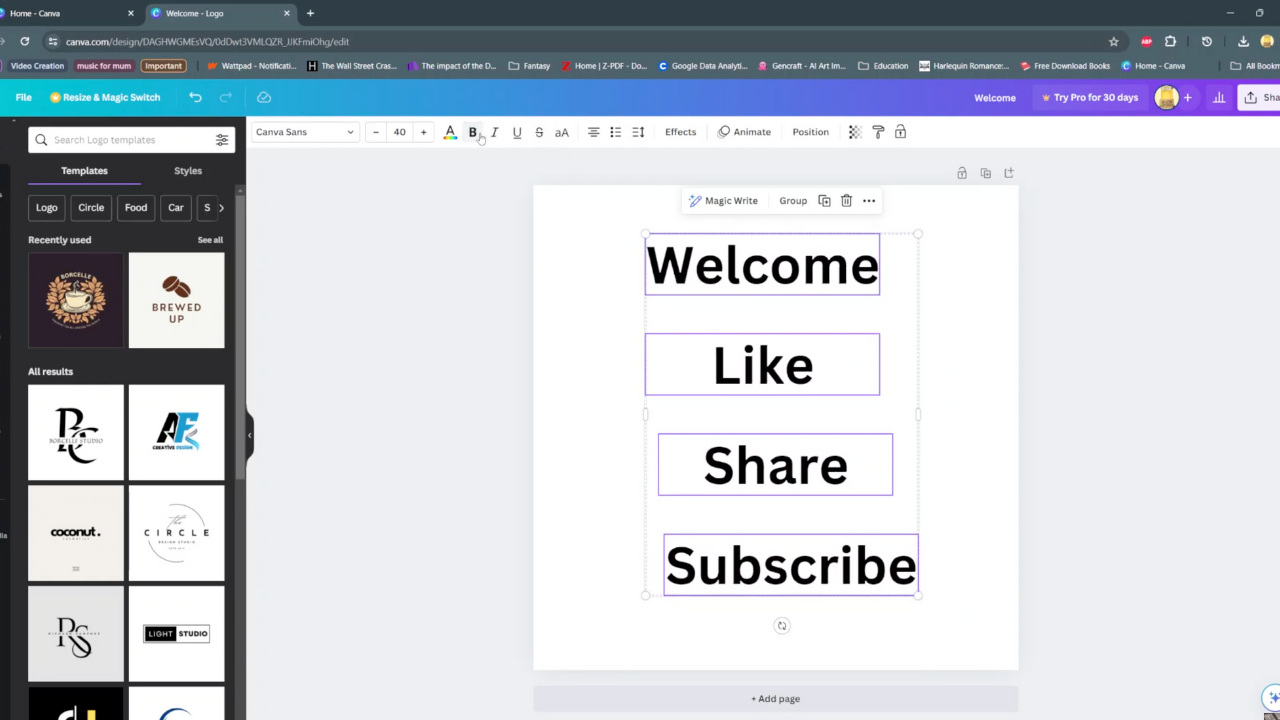1280x720 pixels.
Task: Select the Brewed Up logo template
Action: (x=176, y=300)
